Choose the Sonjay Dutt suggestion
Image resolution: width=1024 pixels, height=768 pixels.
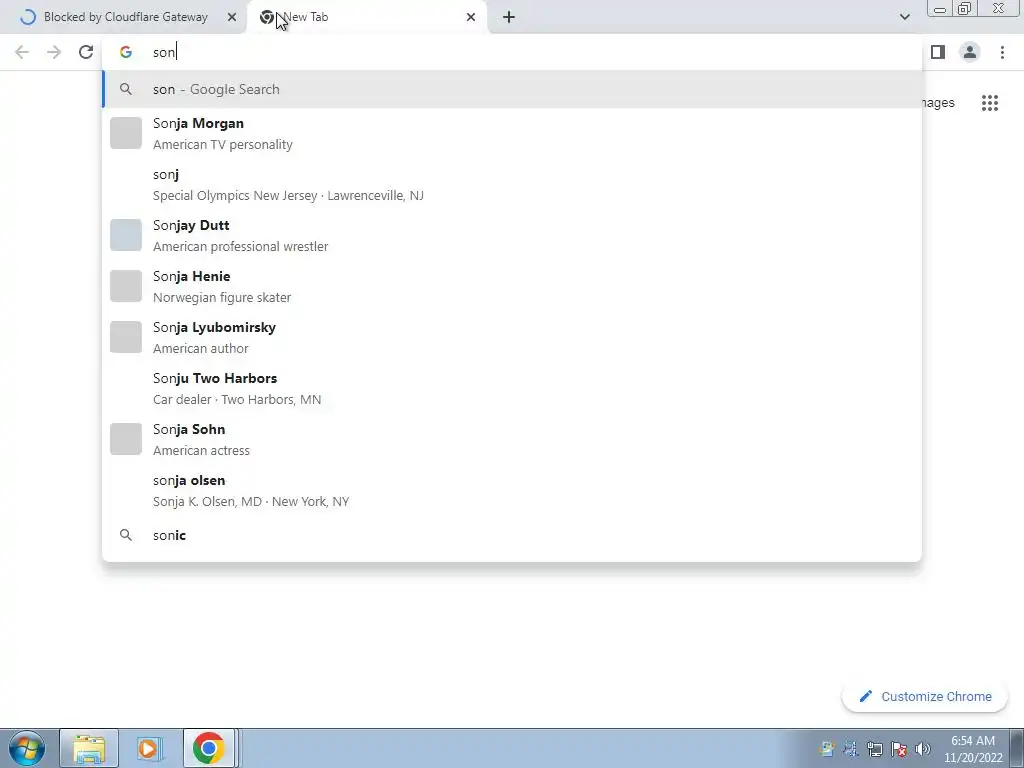[512, 235]
